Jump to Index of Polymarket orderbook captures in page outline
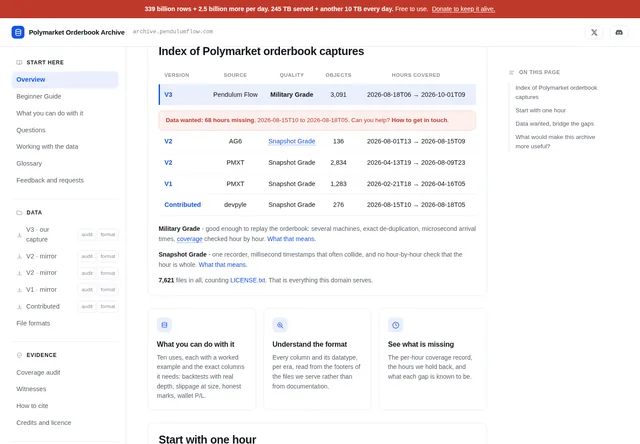Viewport: 640px width, 444px height. 556,92
